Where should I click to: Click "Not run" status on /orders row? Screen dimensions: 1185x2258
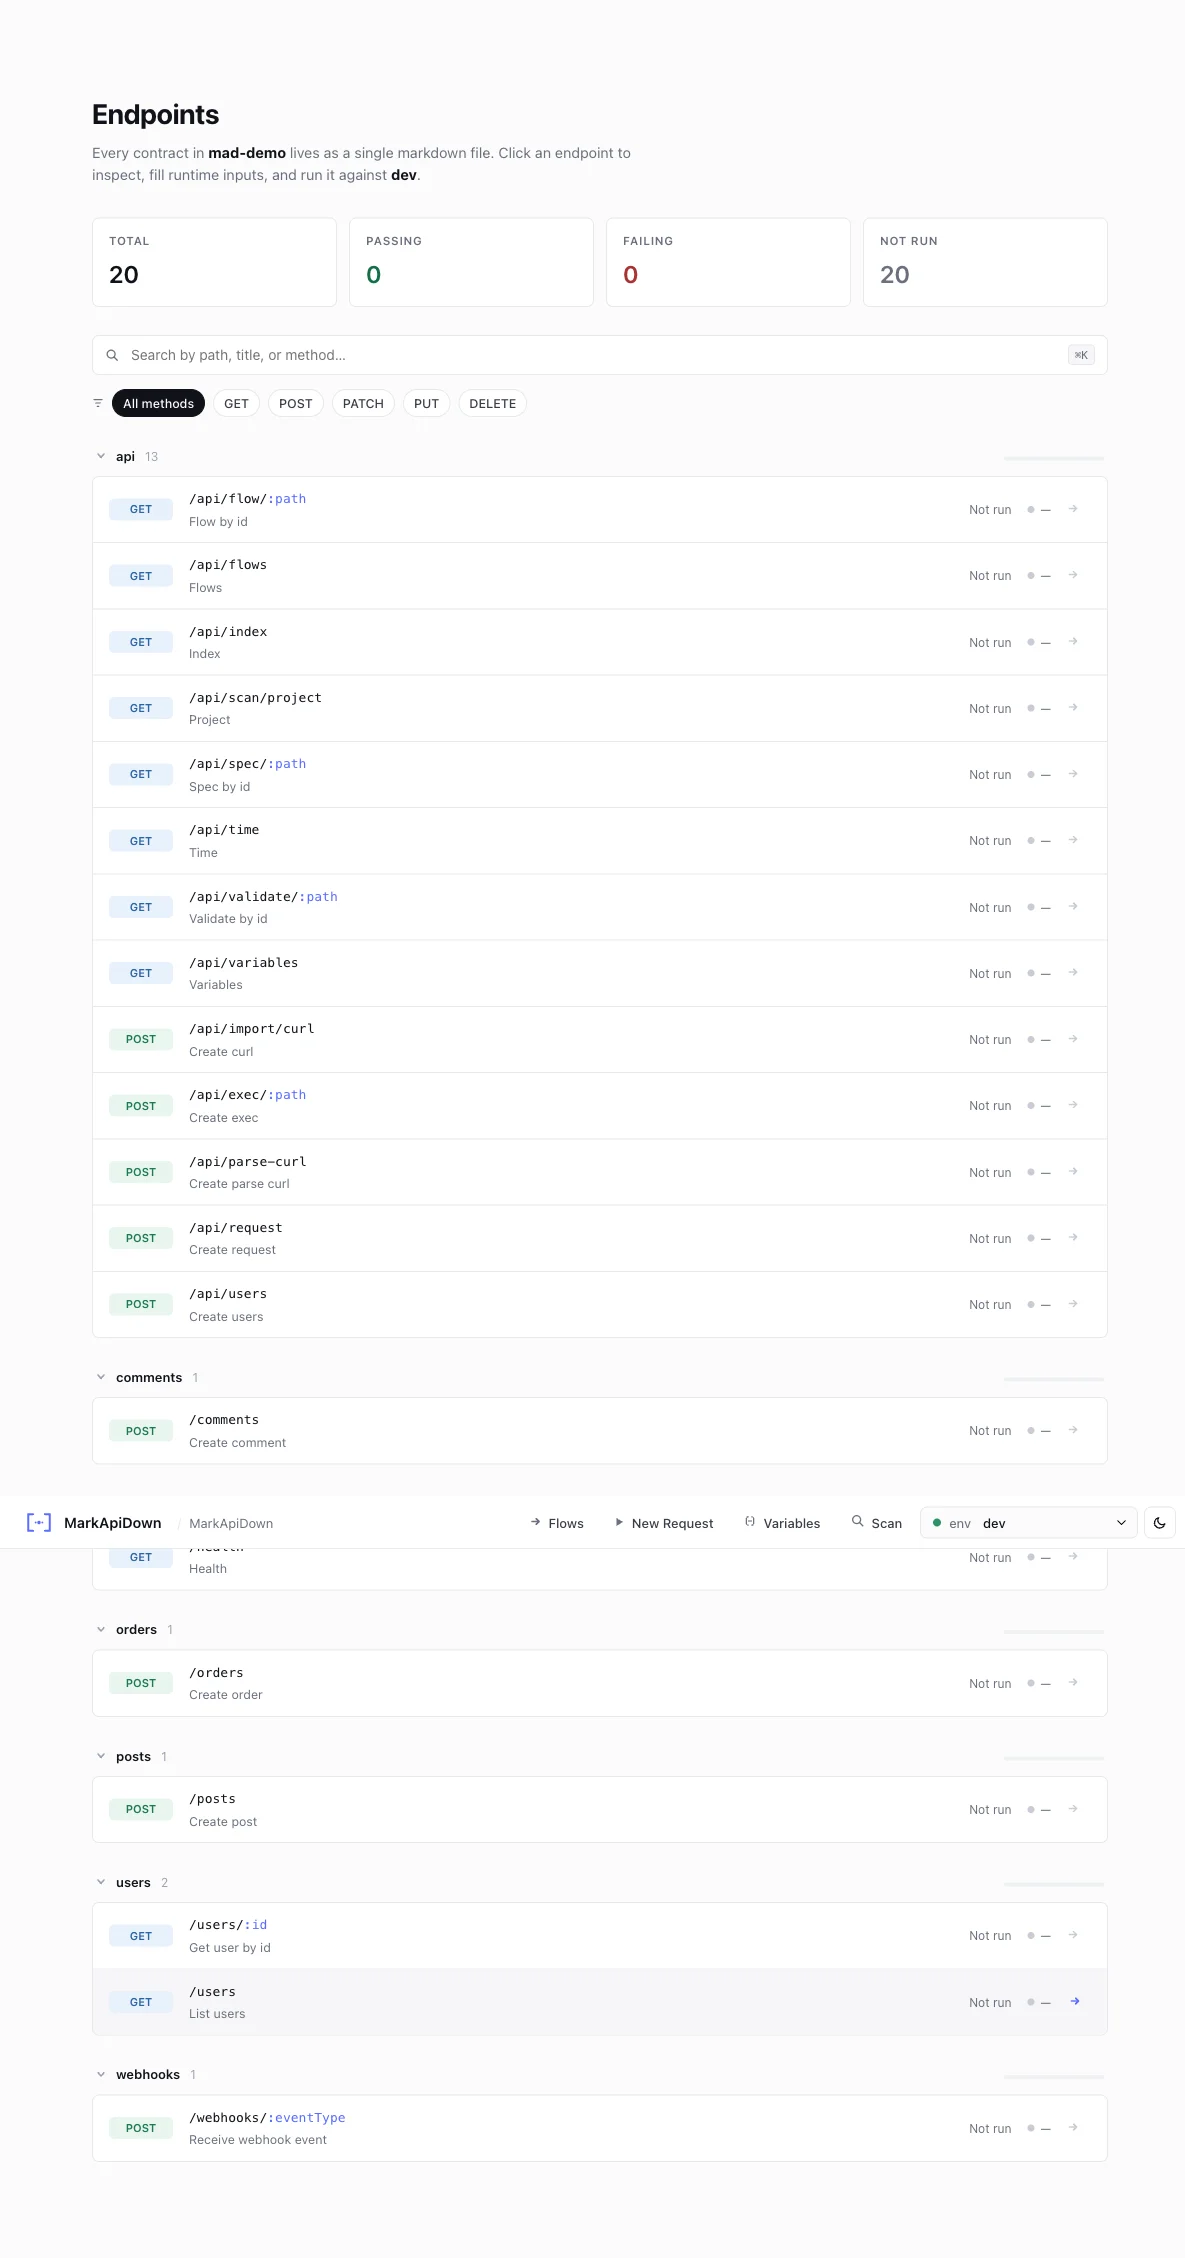[990, 1684]
